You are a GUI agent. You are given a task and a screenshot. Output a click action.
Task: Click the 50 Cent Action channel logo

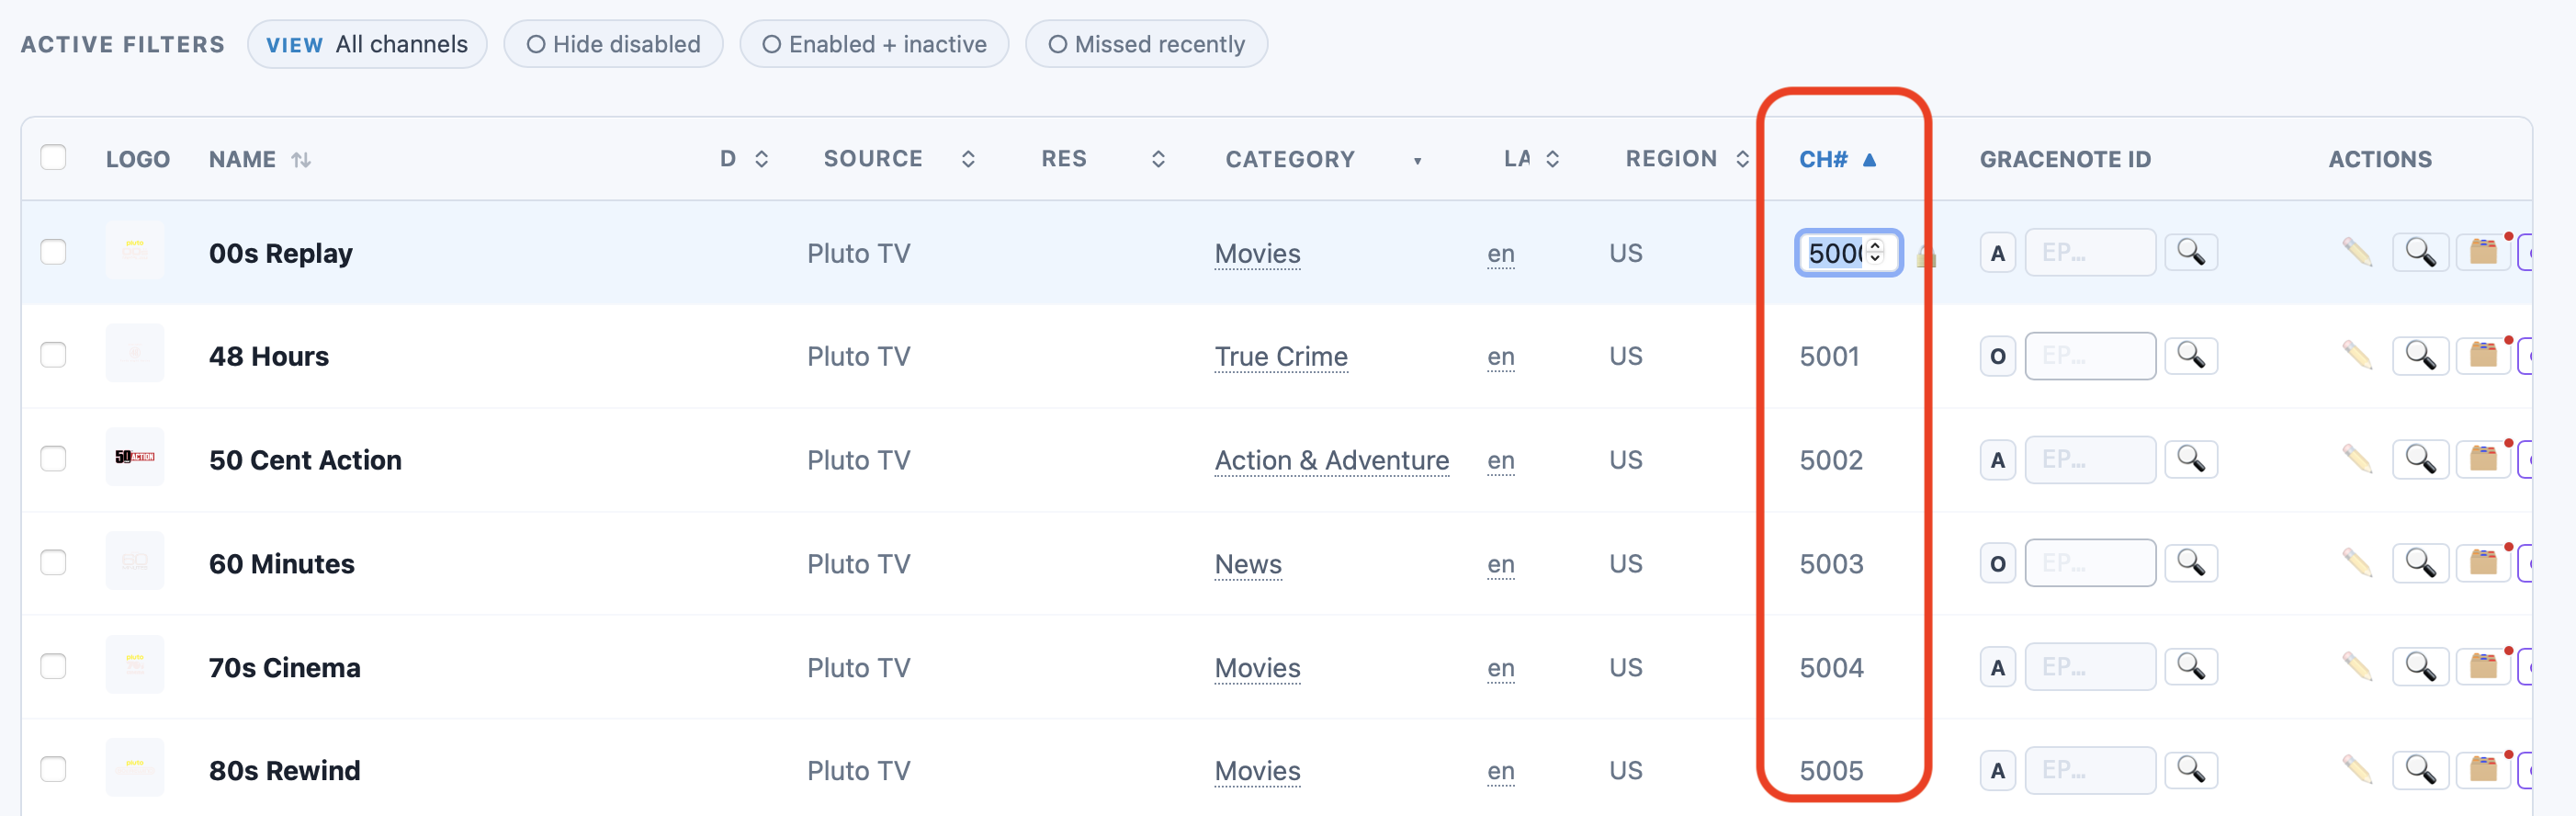pos(135,457)
